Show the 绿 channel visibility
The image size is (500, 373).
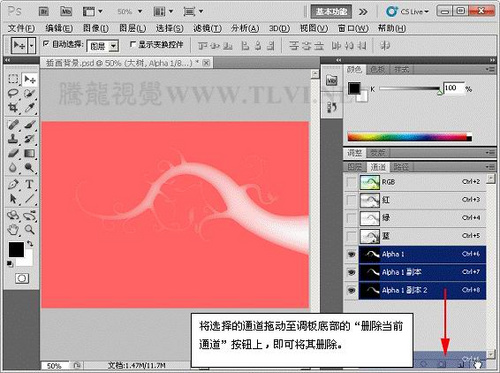(x=351, y=218)
